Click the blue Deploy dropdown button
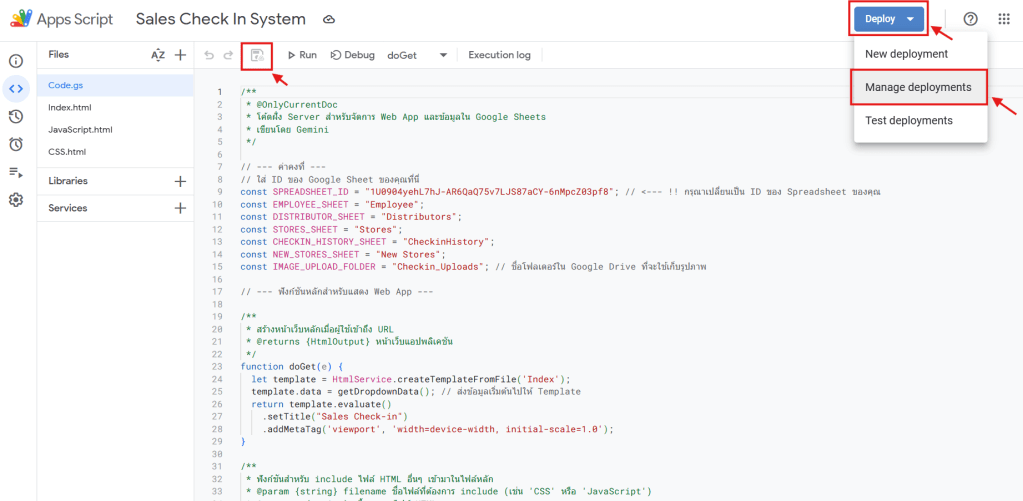Image resolution: width=1023 pixels, height=501 pixels. (x=889, y=19)
